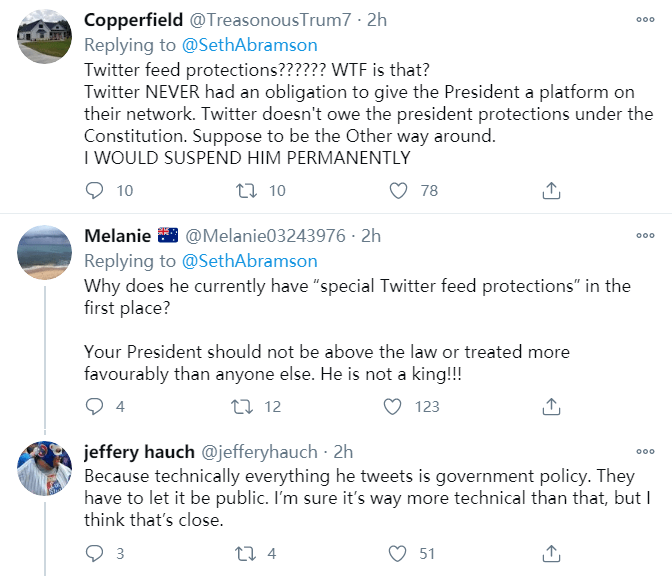This screenshot has height=578, width=672.
Task: Expand more menu on jeffery hauch's tweet
Action: tap(645, 452)
